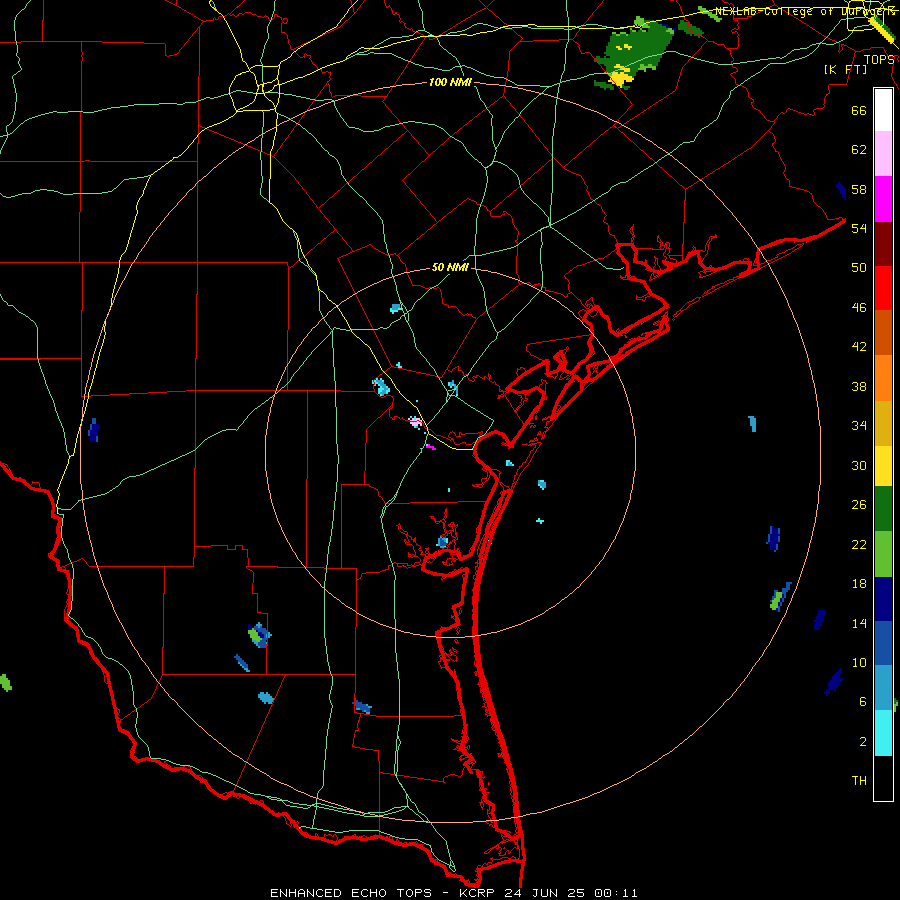900x900 pixels.
Task: Click the white swatch in the tops legend
Action: click(883, 110)
